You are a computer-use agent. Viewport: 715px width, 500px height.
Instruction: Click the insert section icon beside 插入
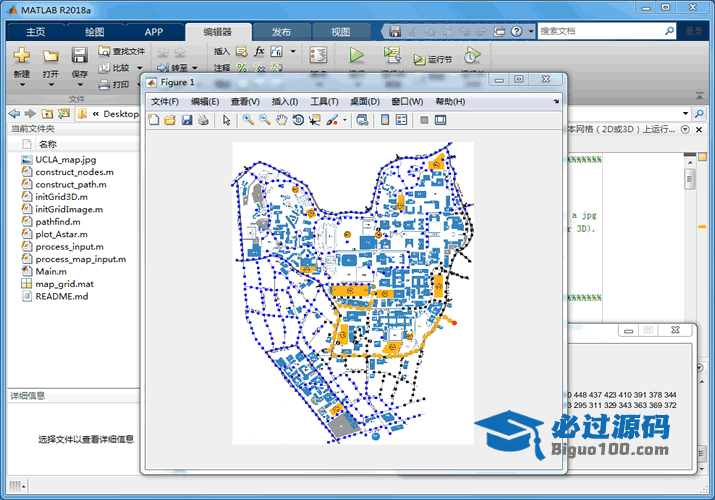pos(242,52)
